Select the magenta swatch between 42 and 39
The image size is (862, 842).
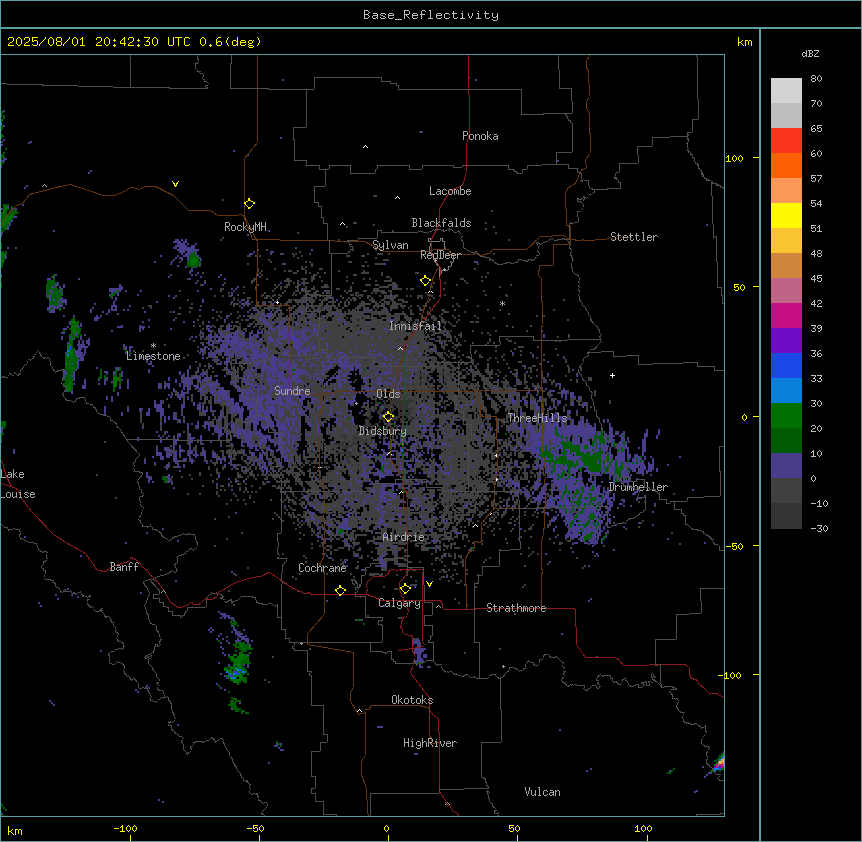tap(786, 315)
